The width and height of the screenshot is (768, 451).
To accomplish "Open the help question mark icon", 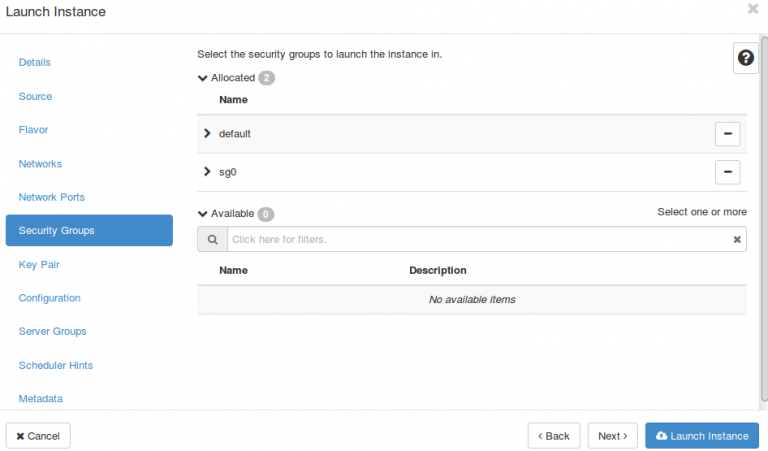I will pos(745,58).
